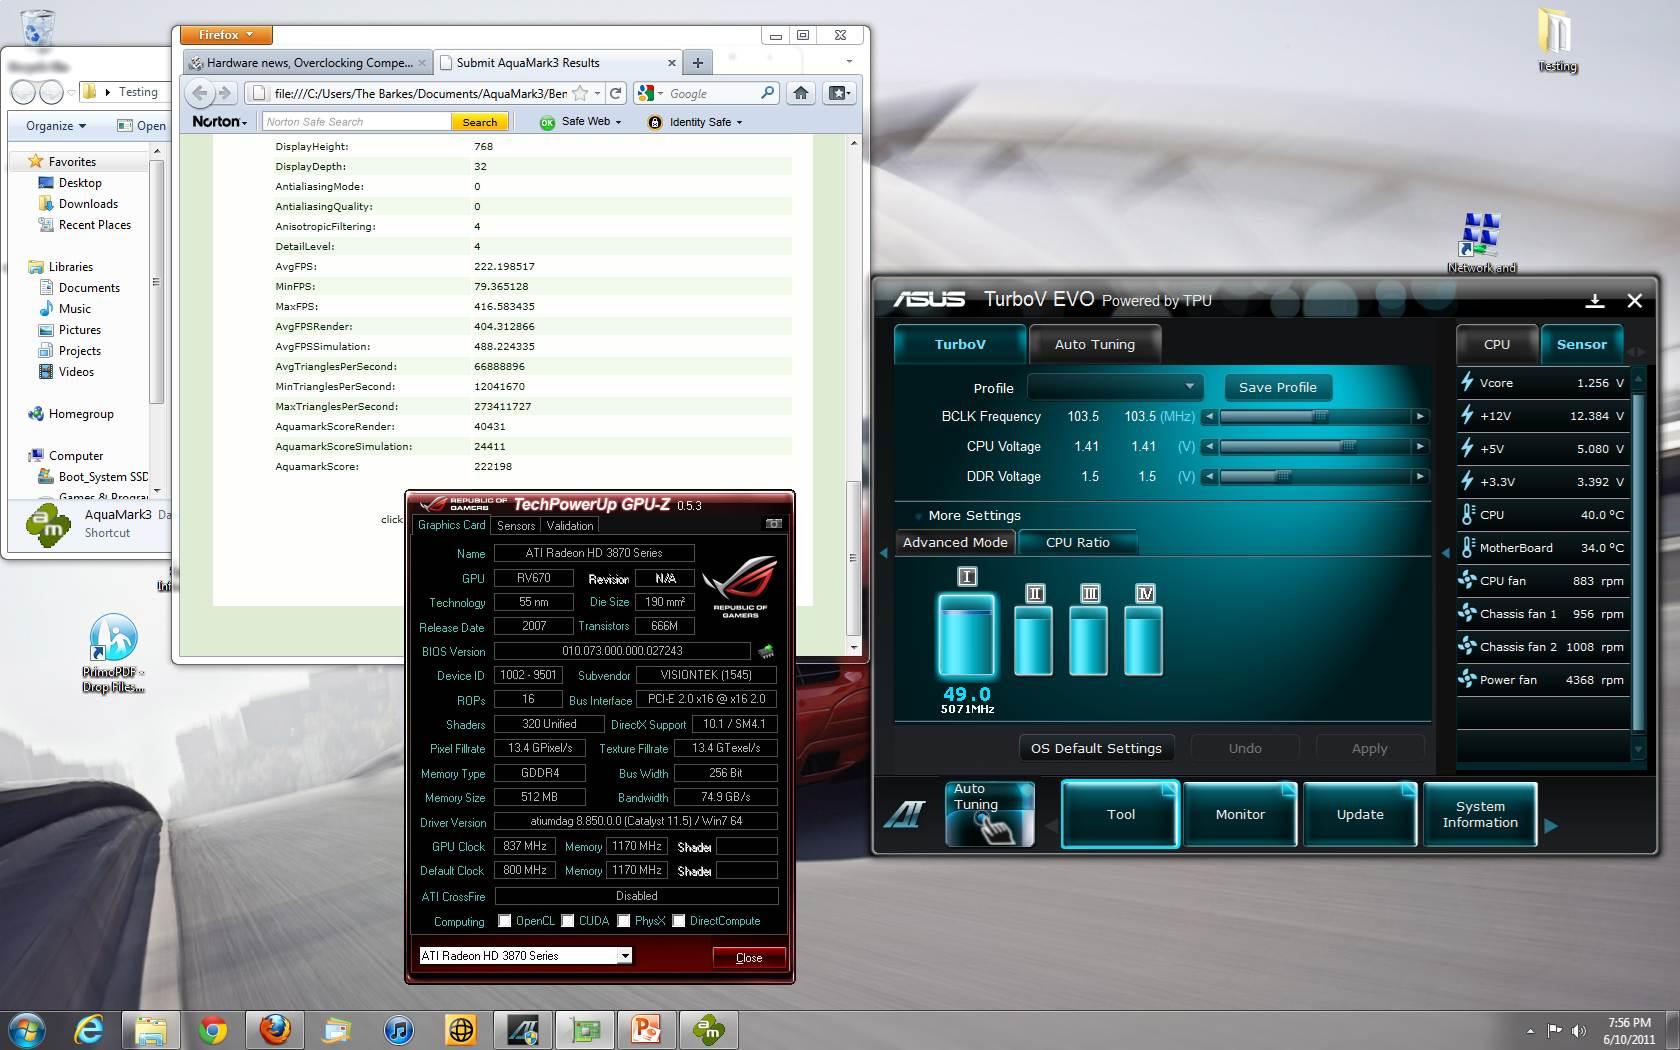Viewport: 1680px width, 1050px height.
Task: Toggle the OpenCL checkbox in GPU-Z
Action: pyautogui.click(x=504, y=921)
